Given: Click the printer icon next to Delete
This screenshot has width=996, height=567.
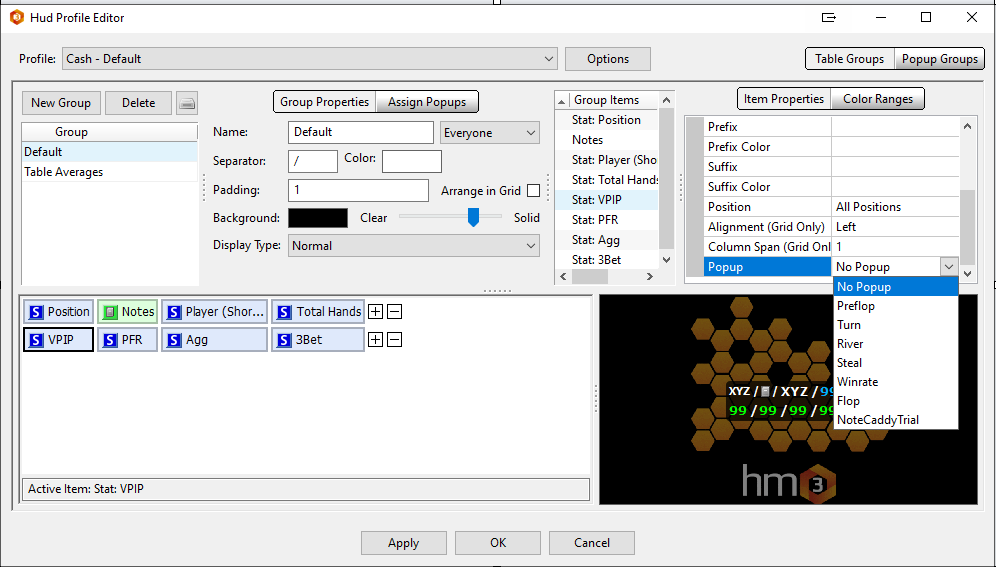Looking at the screenshot, I should (187, 103).
